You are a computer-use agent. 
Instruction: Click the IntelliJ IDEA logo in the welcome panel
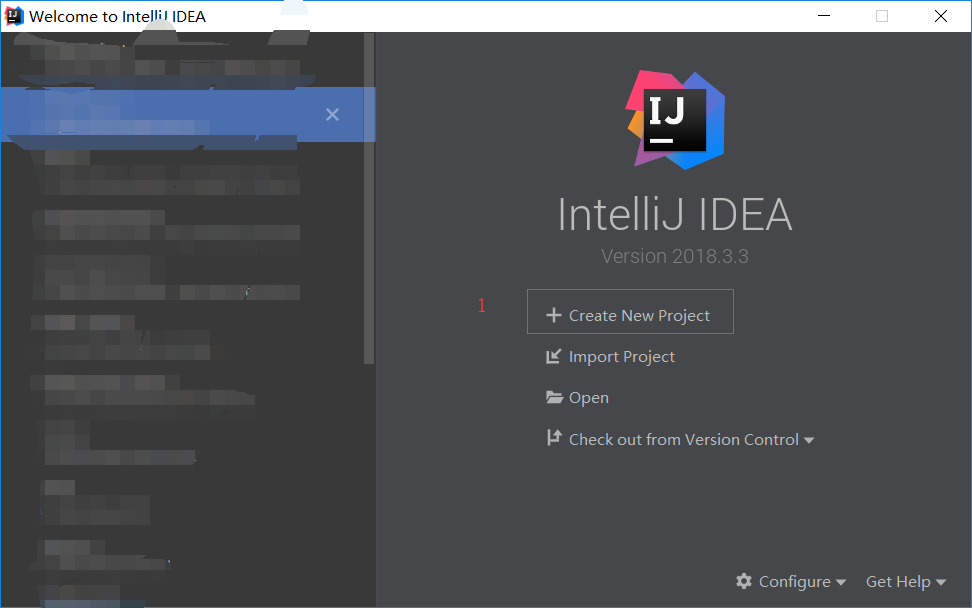(675, 120)
